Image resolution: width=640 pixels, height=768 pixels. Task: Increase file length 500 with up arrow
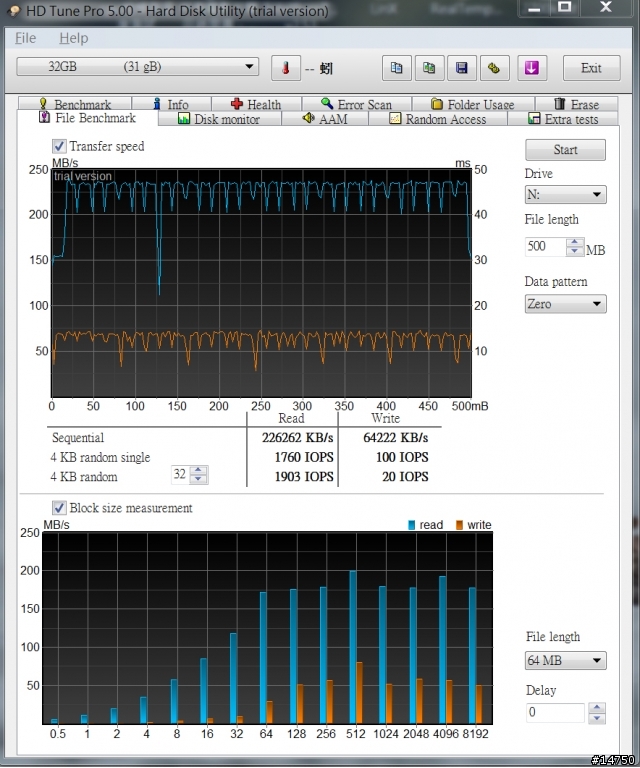(x=574, y=242)
